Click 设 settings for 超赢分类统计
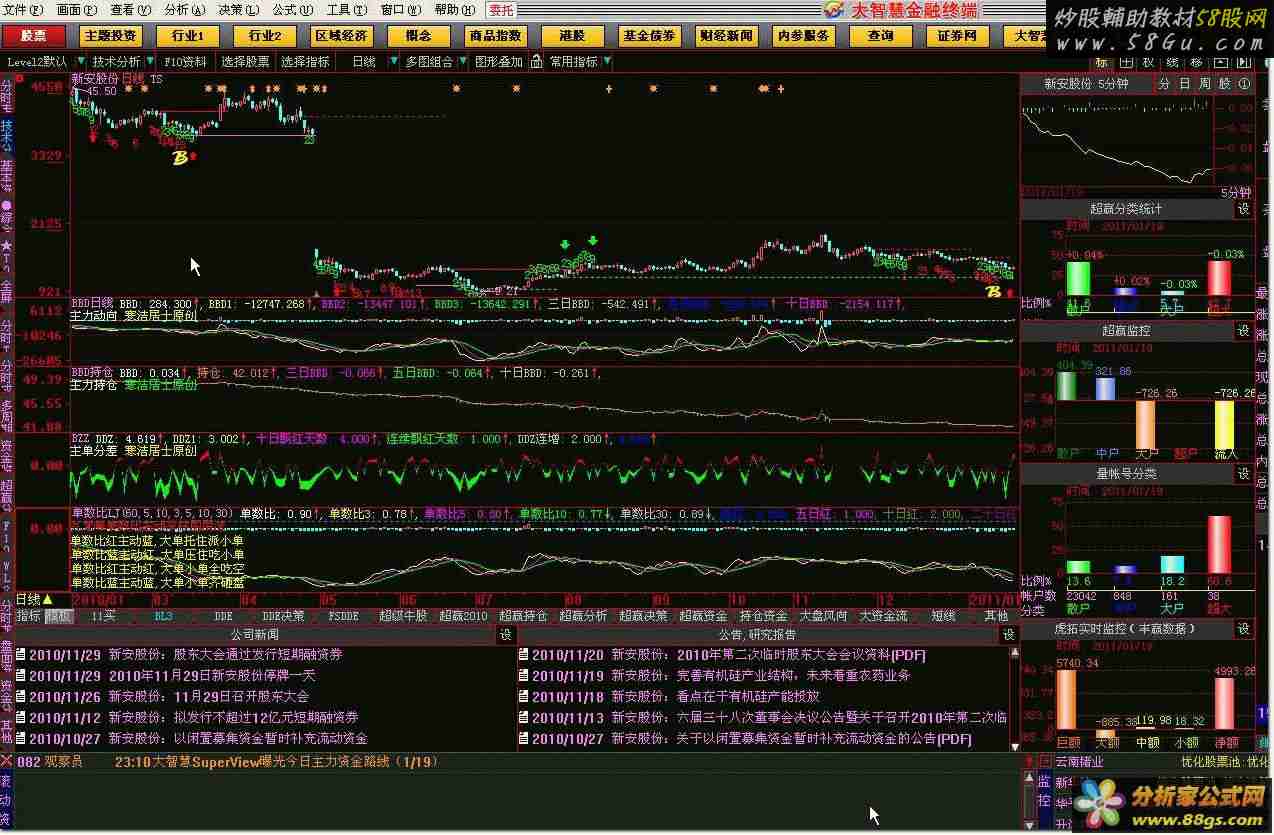The image size is (1274, 835). (x=1243, y=209)
